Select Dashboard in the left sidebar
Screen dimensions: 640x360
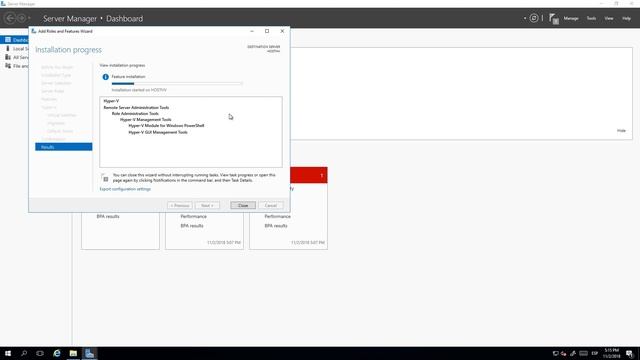point(15,40)
